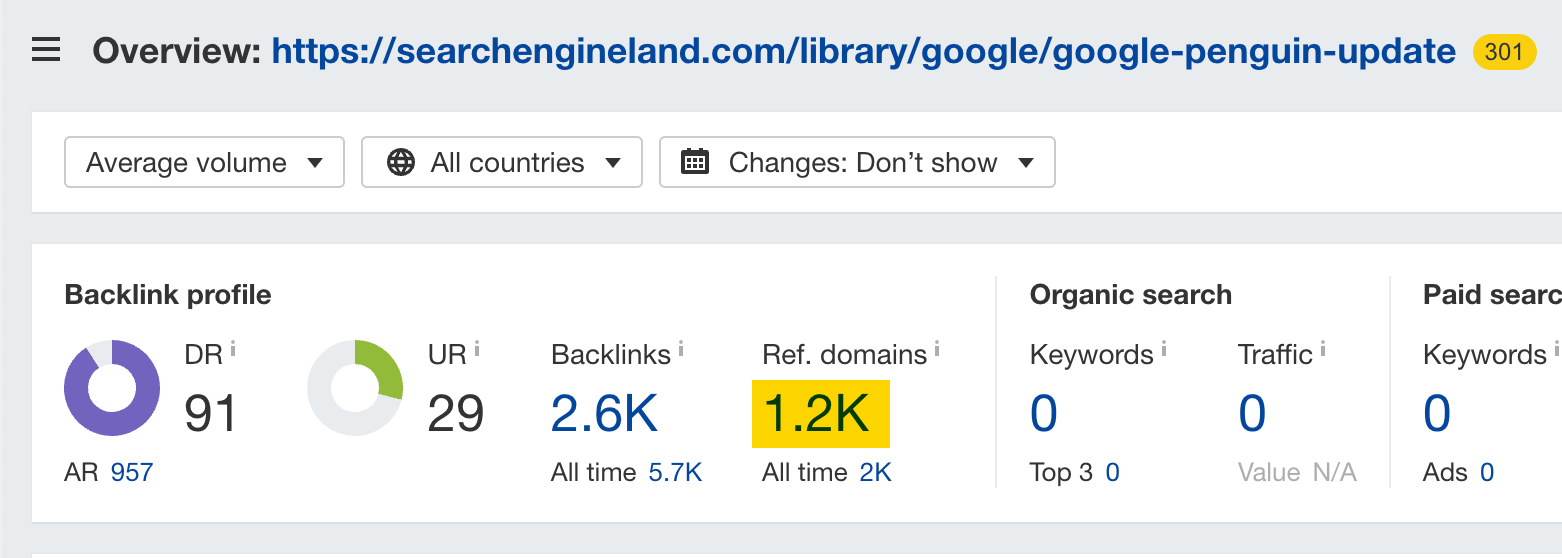Click the 2.6K backlinks number
Screen dimensions: 1562x558
tap(604, 413)
